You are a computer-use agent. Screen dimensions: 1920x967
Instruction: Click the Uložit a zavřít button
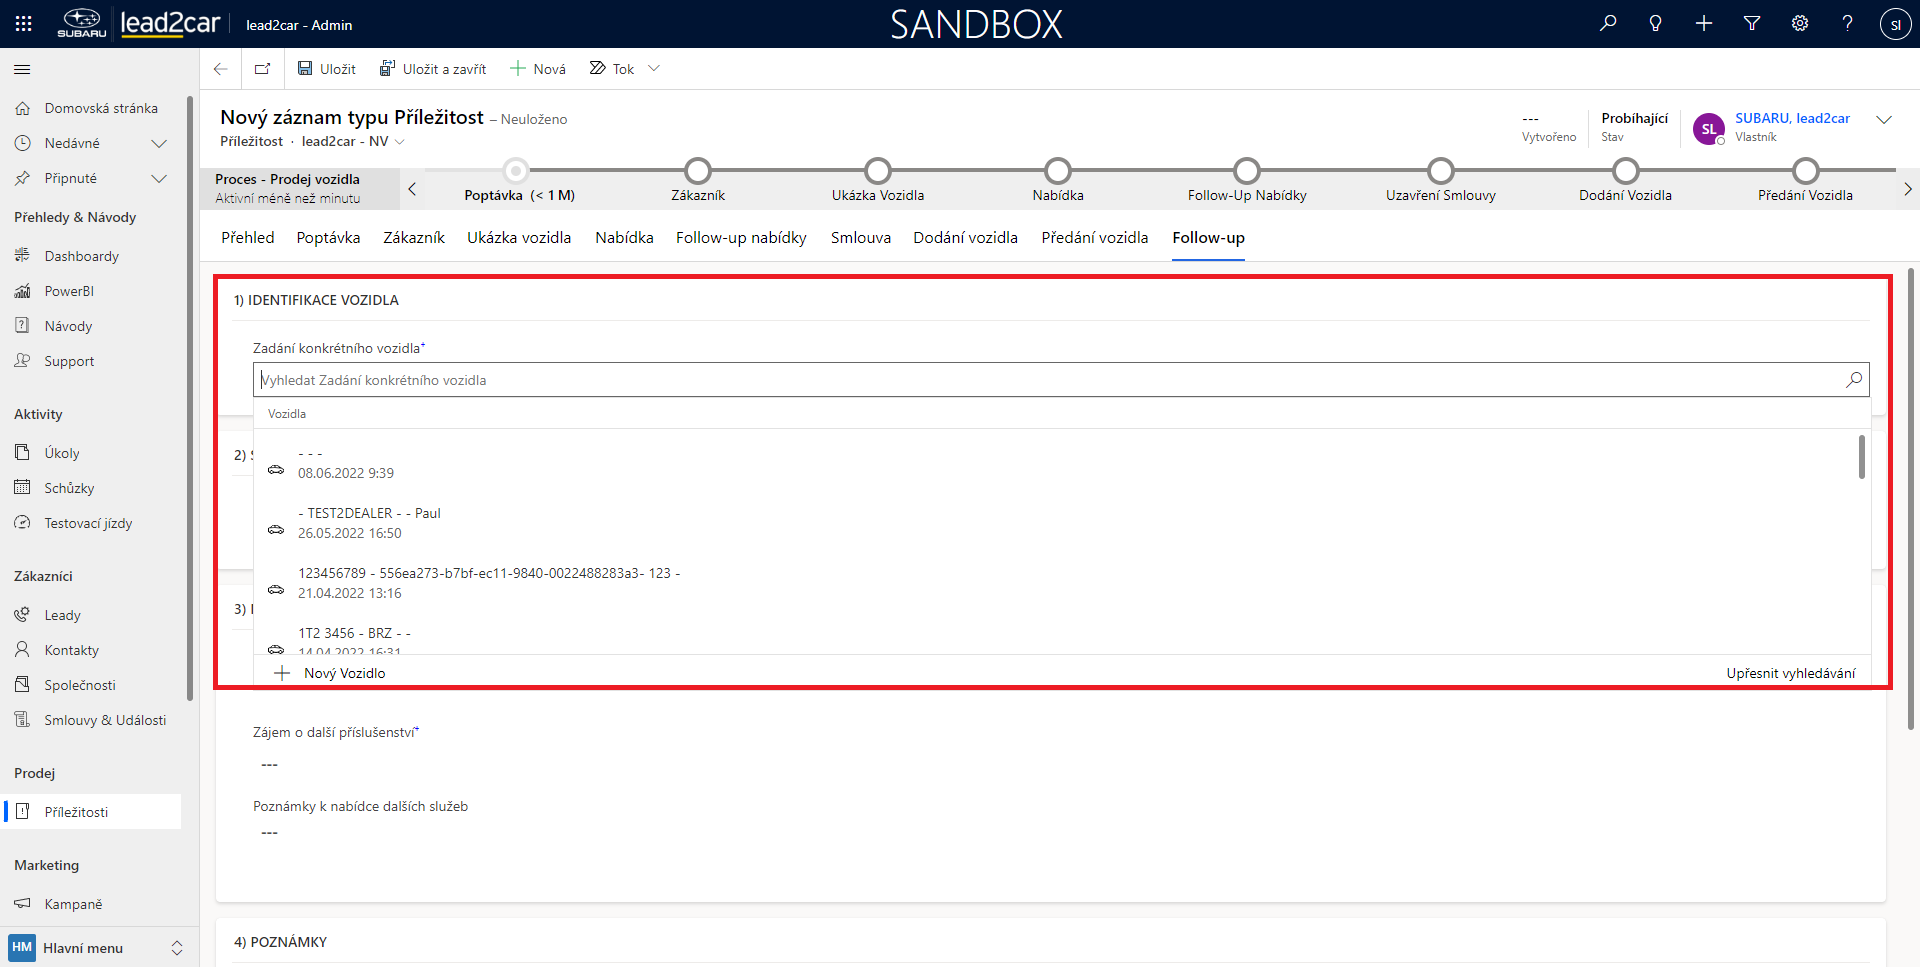click(433, 69)
